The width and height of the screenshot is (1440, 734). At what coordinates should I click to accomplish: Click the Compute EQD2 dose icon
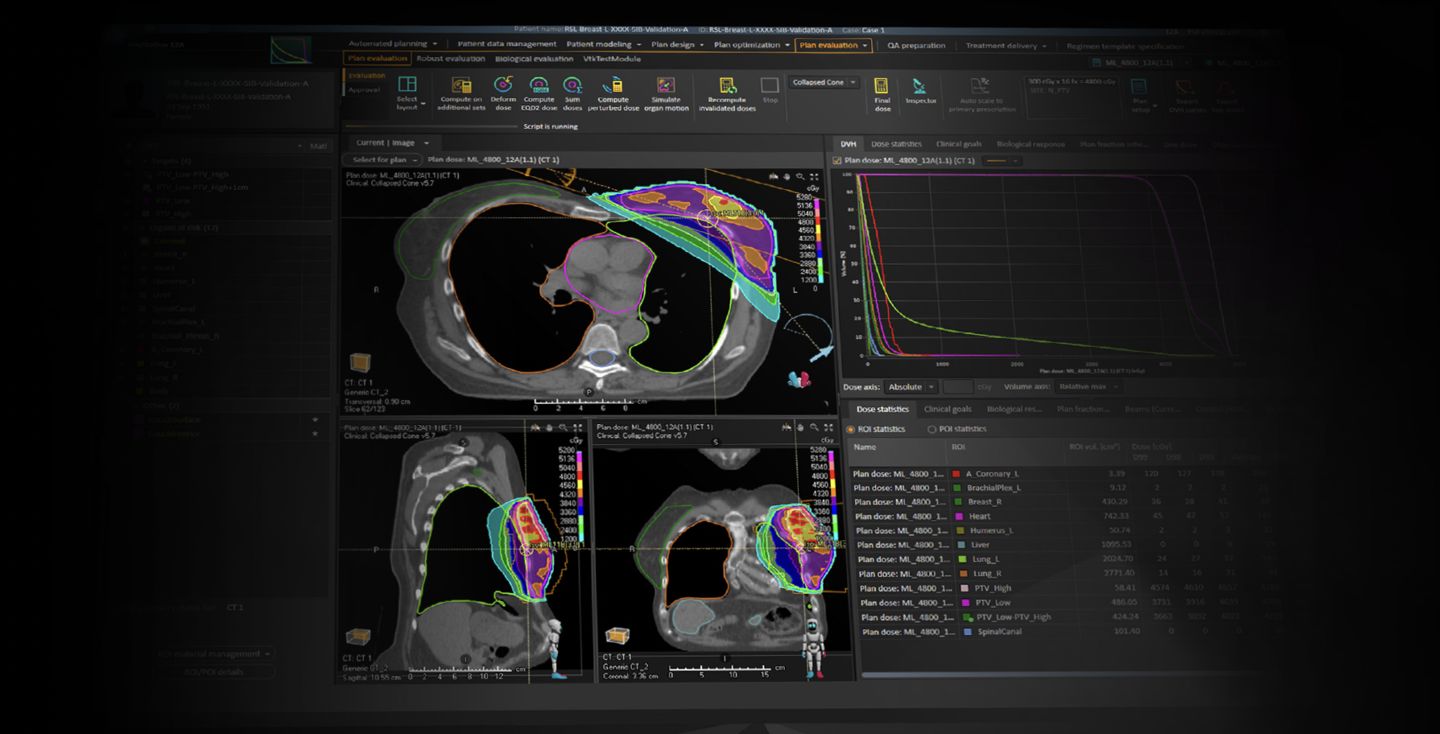pos(539,86)
